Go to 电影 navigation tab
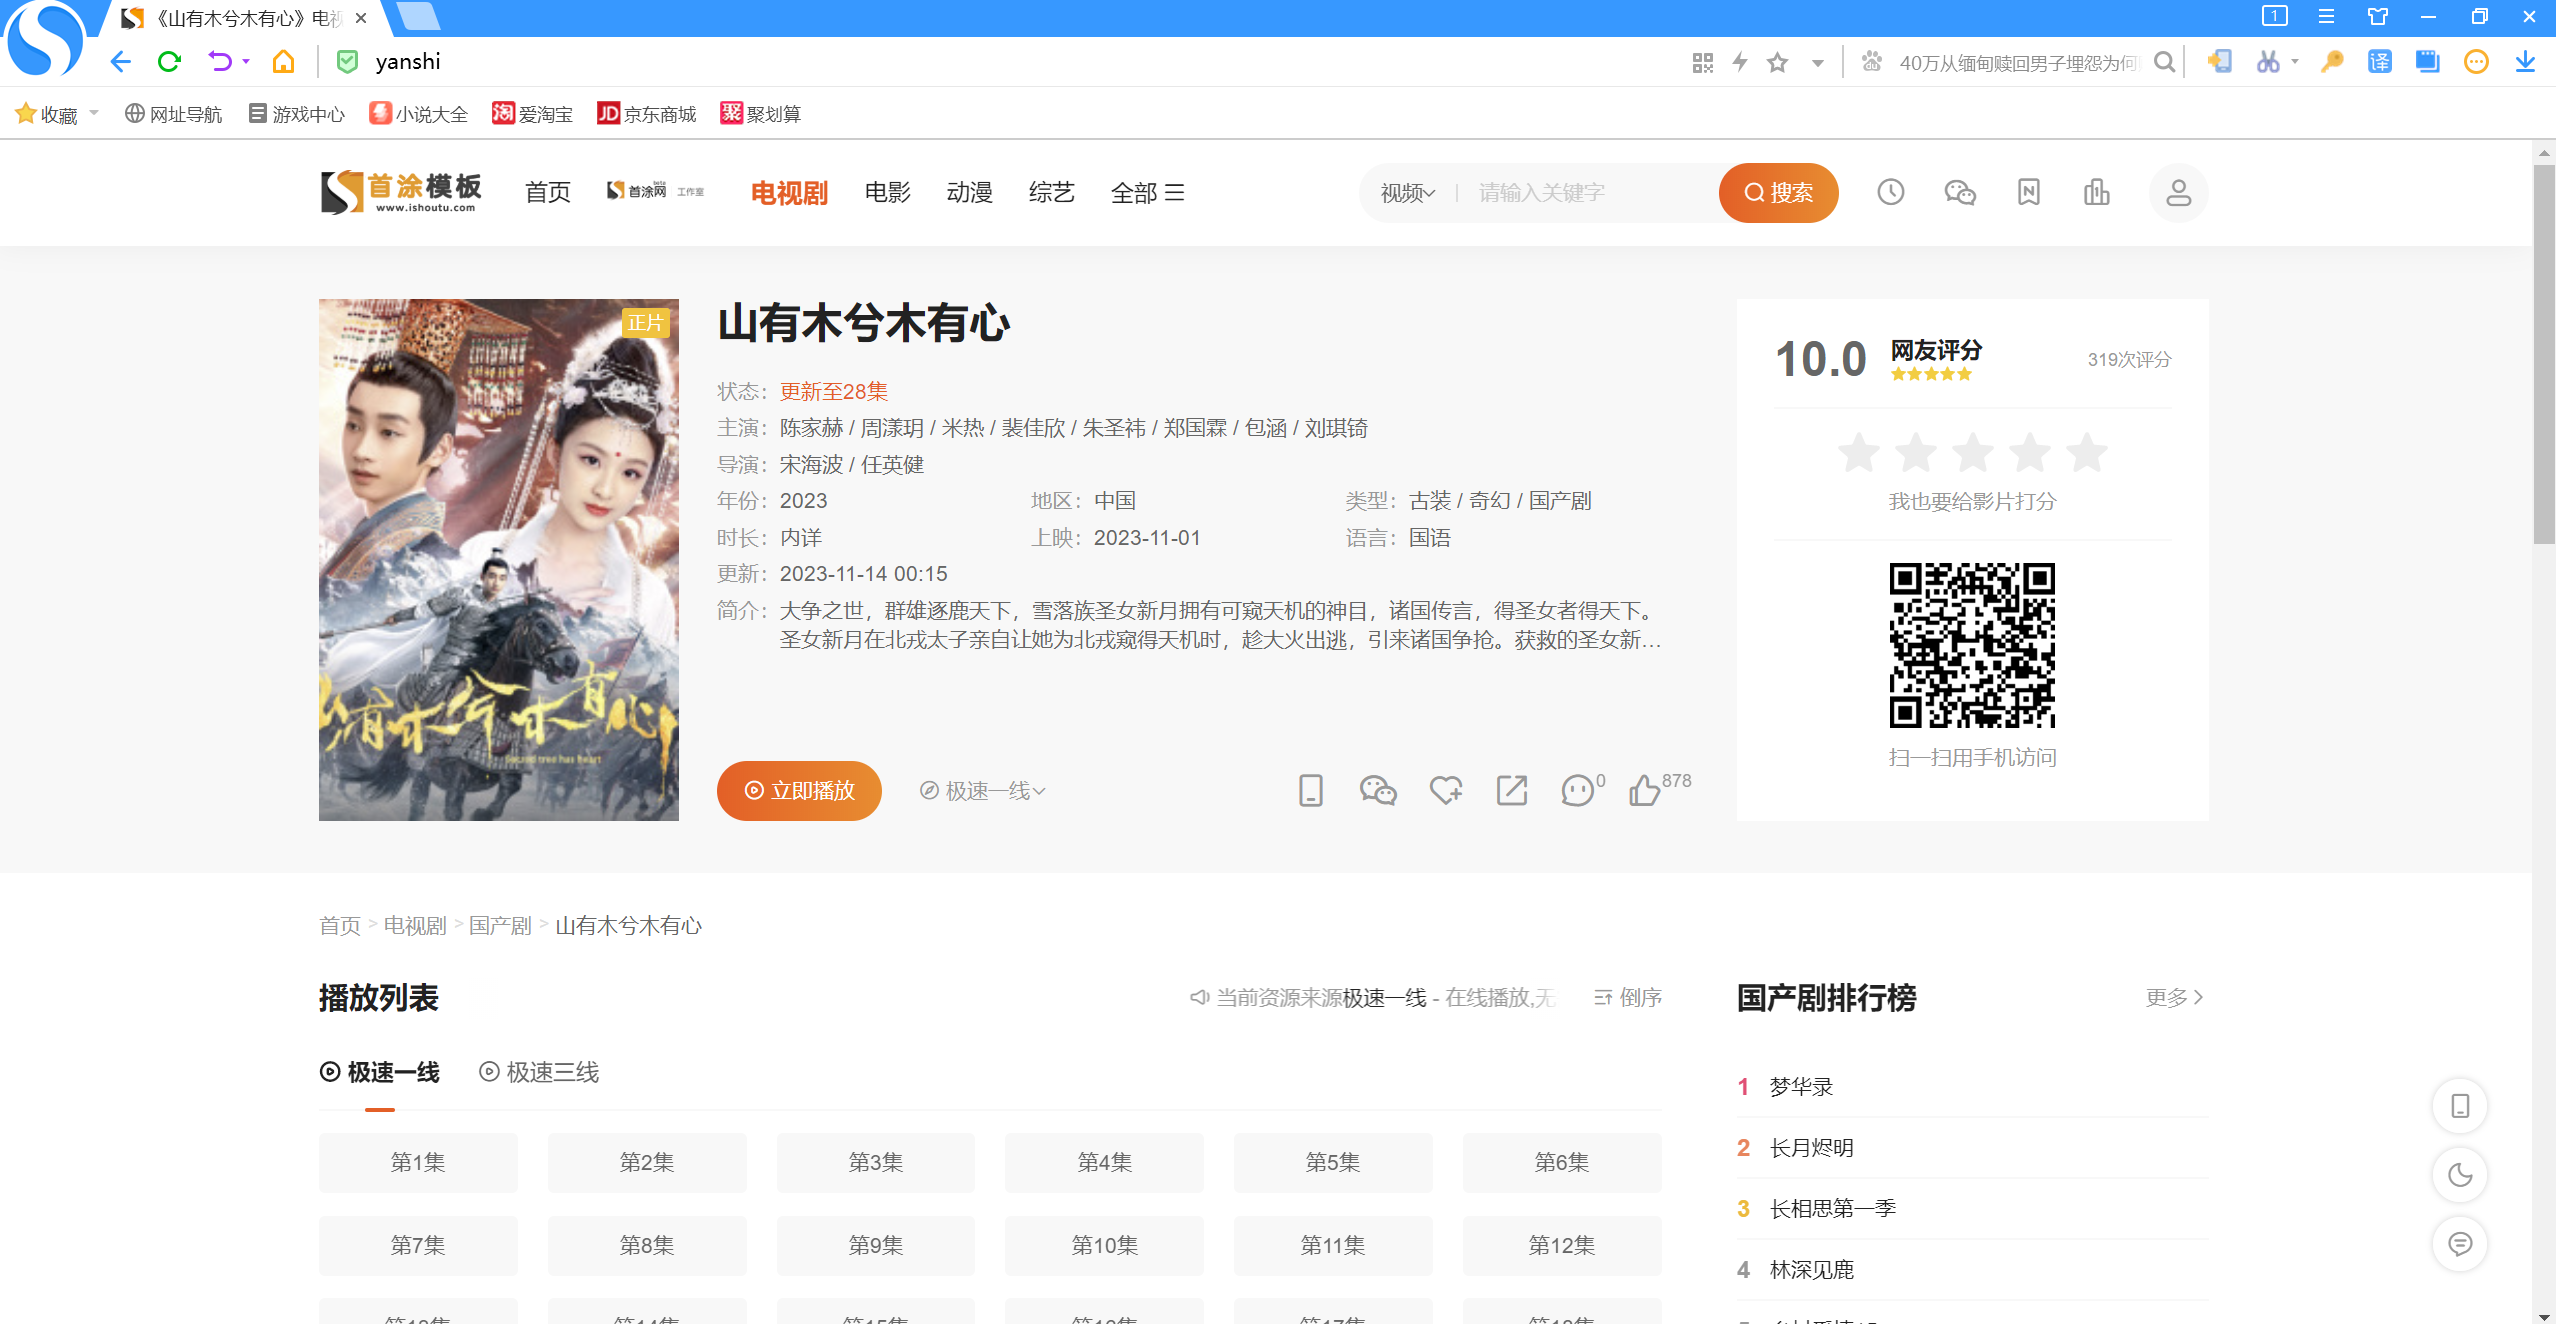The image size is (2556, 1324). click(887, 192)
